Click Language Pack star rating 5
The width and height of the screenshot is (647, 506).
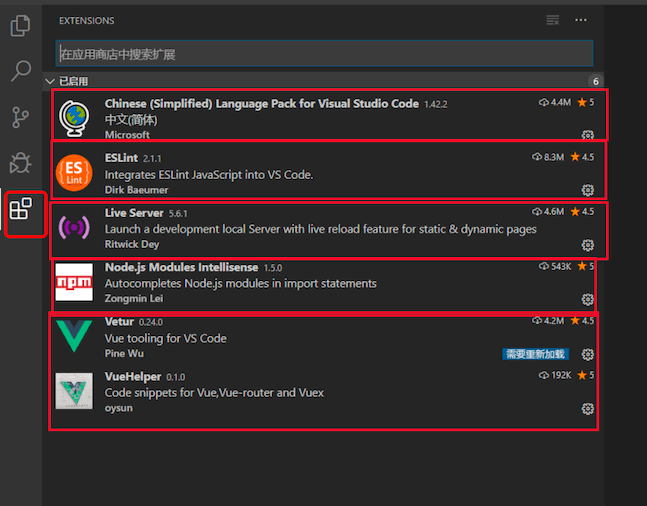point(586,102)
